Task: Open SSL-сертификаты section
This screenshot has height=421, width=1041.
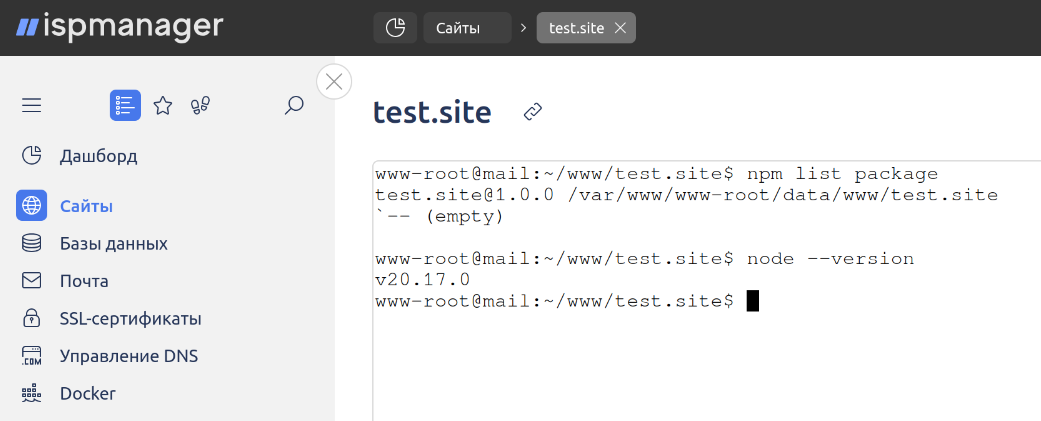Action: coord(130,319)
